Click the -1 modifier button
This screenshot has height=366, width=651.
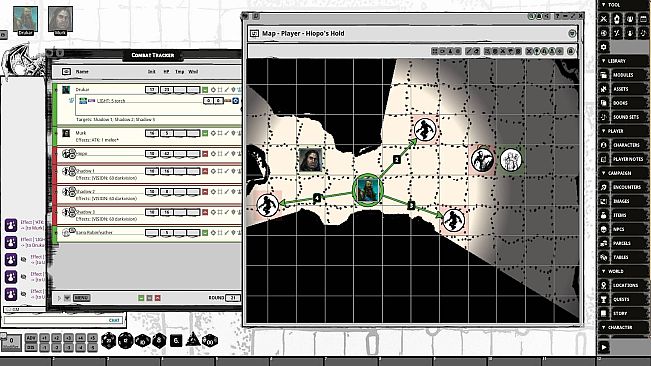[44, 347]
